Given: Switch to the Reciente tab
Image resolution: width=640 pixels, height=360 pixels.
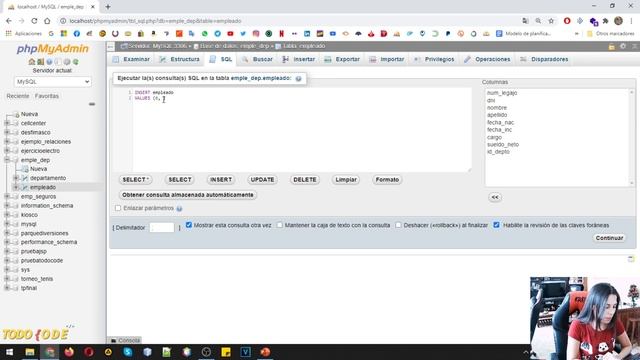Looking at the screenshot, I should tap(18, 96).
